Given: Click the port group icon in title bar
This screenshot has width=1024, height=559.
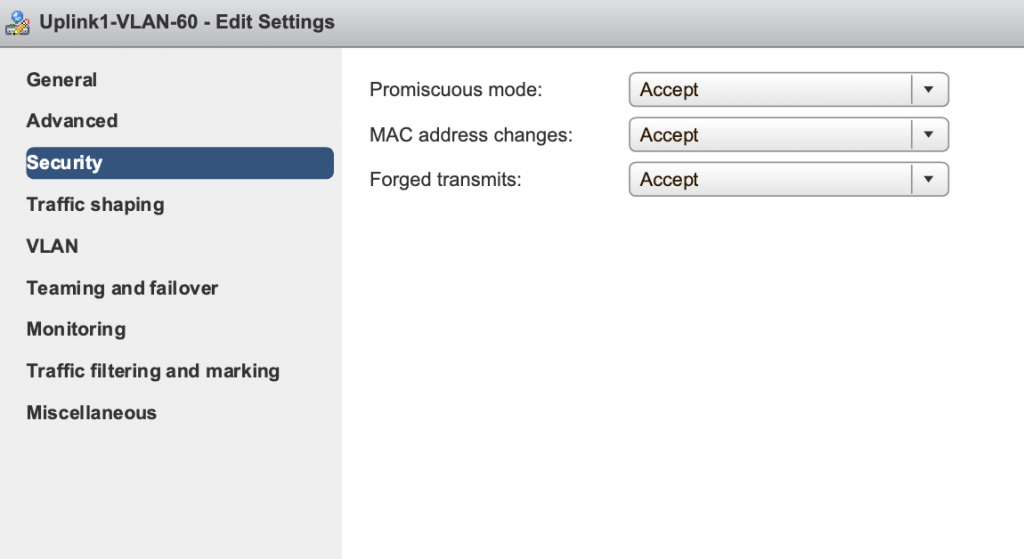Looking at the screenshot, I should point(17,23).
